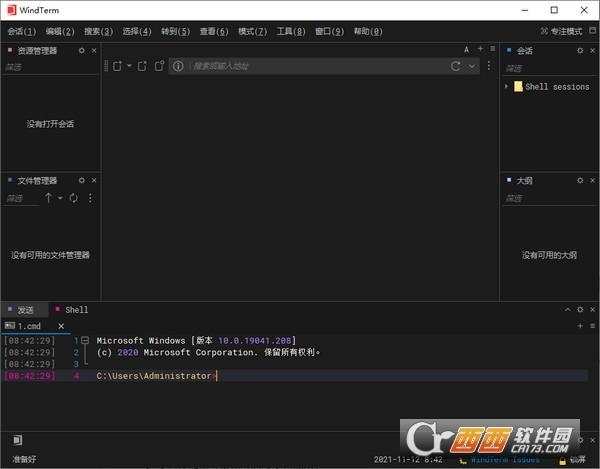Screen dimensions: 600x469
Task: Click the (c) 2020 Microsoft Corporation line
Action: pos(208,352)
